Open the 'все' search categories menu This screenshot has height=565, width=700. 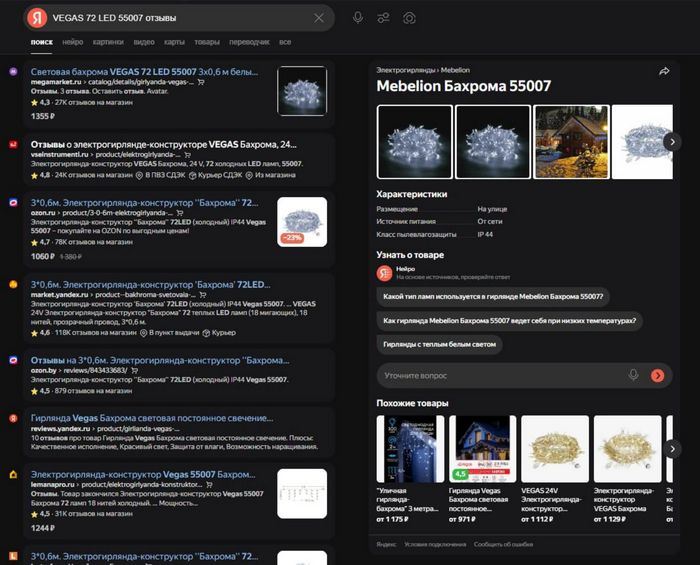(285, 43)
